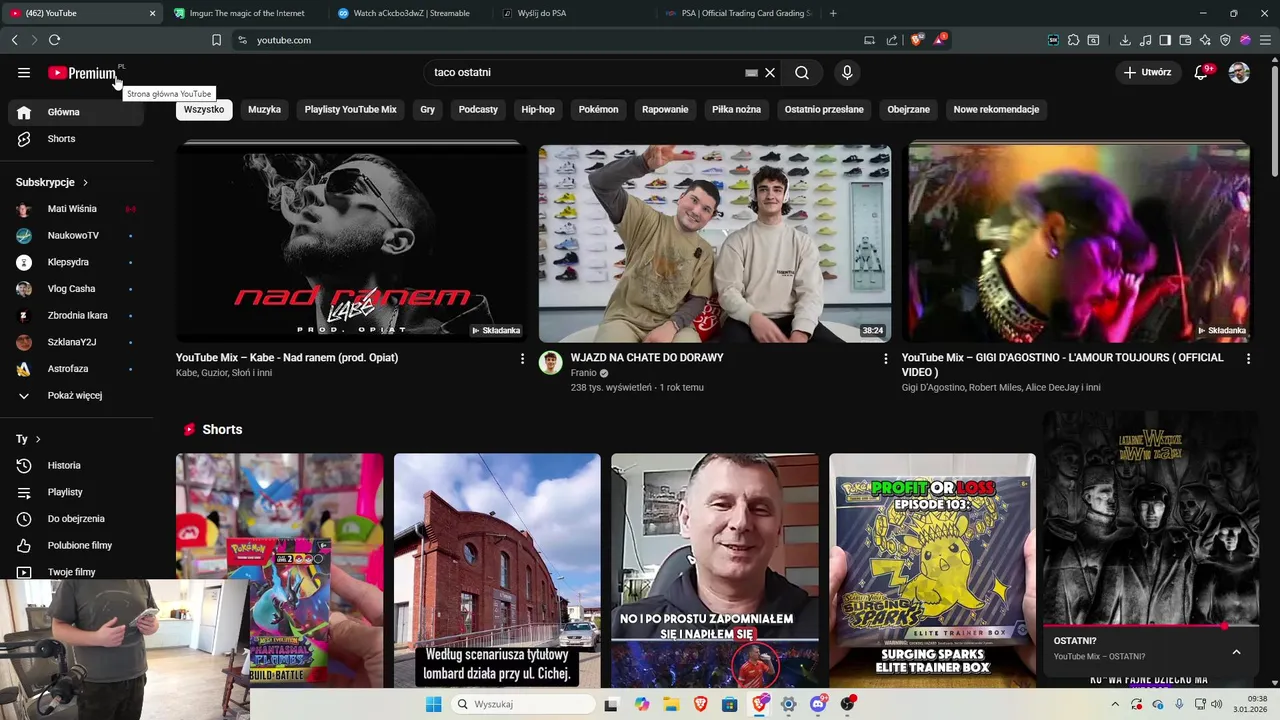Open the Brave VPN shield icon
This screenshot has width=1280, height=720.
[x=1225, y=40]
